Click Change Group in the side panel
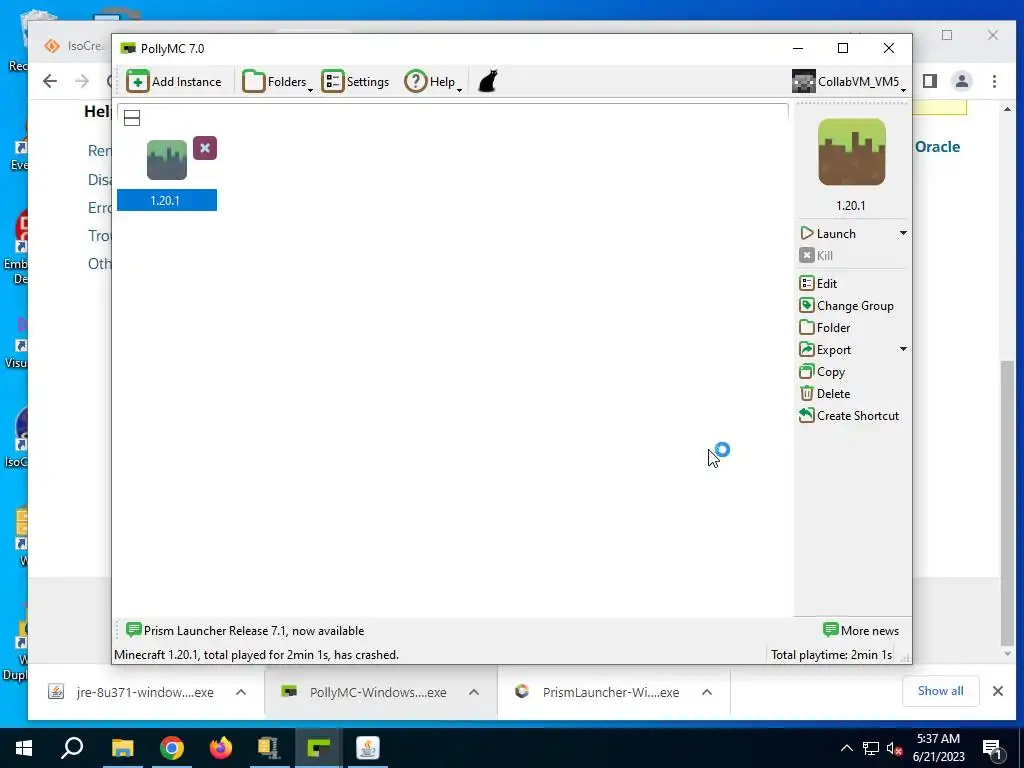The height and width of the screenshot is (768, 1024). point(846,306)
